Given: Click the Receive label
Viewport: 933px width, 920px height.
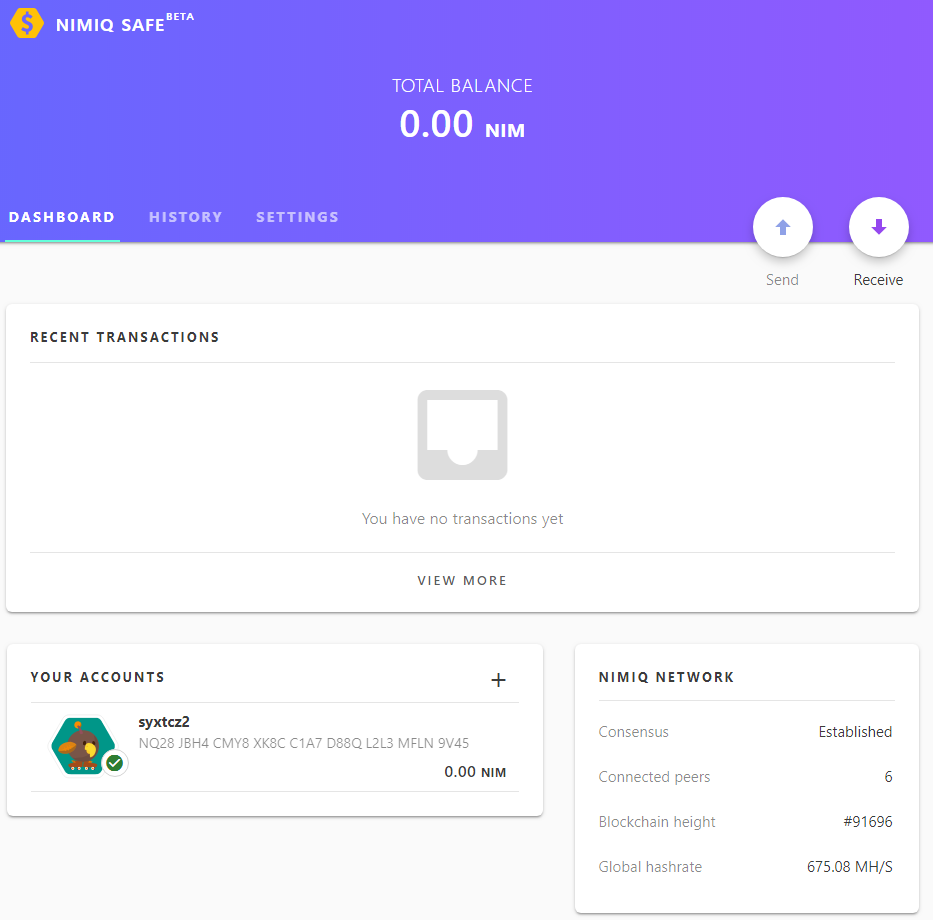Looking at the screenshot, I should (878, 280).
